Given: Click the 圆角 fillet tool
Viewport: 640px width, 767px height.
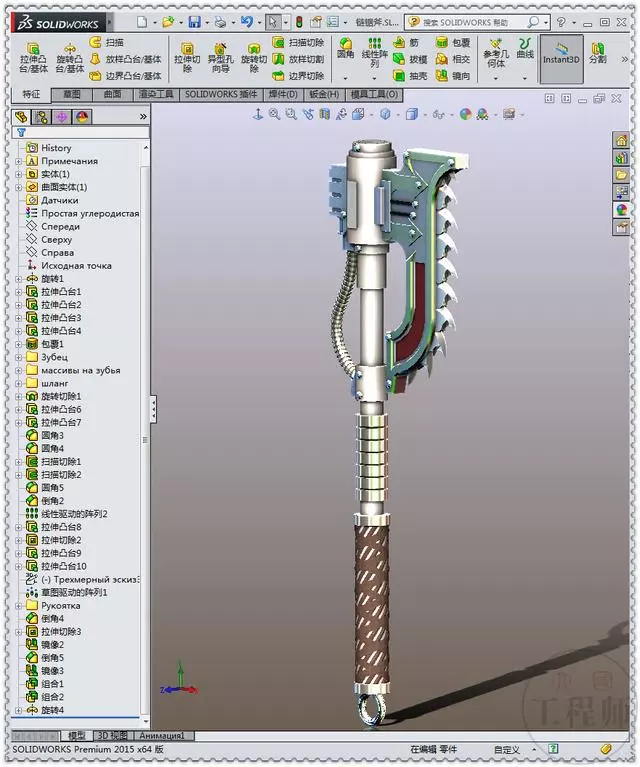Looking at the screenshot, I should pyautogui.click(x=345, y=49).
